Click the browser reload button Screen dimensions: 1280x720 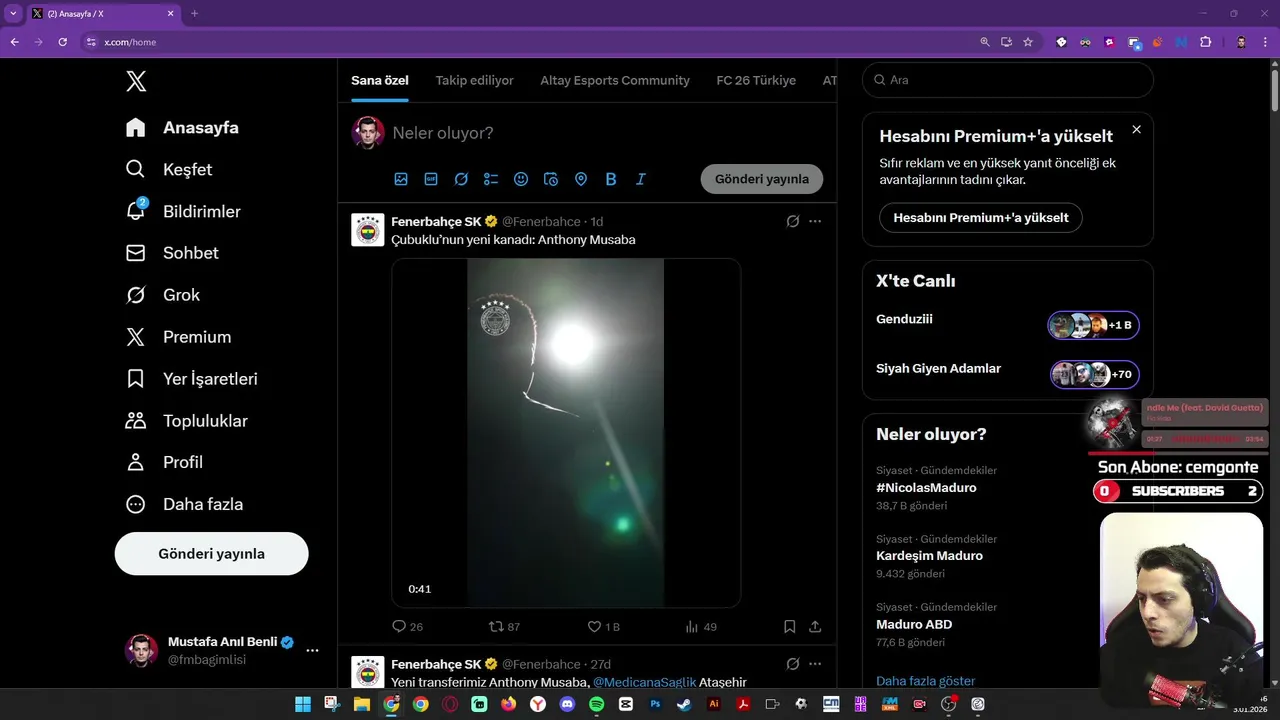click(62, 42)
